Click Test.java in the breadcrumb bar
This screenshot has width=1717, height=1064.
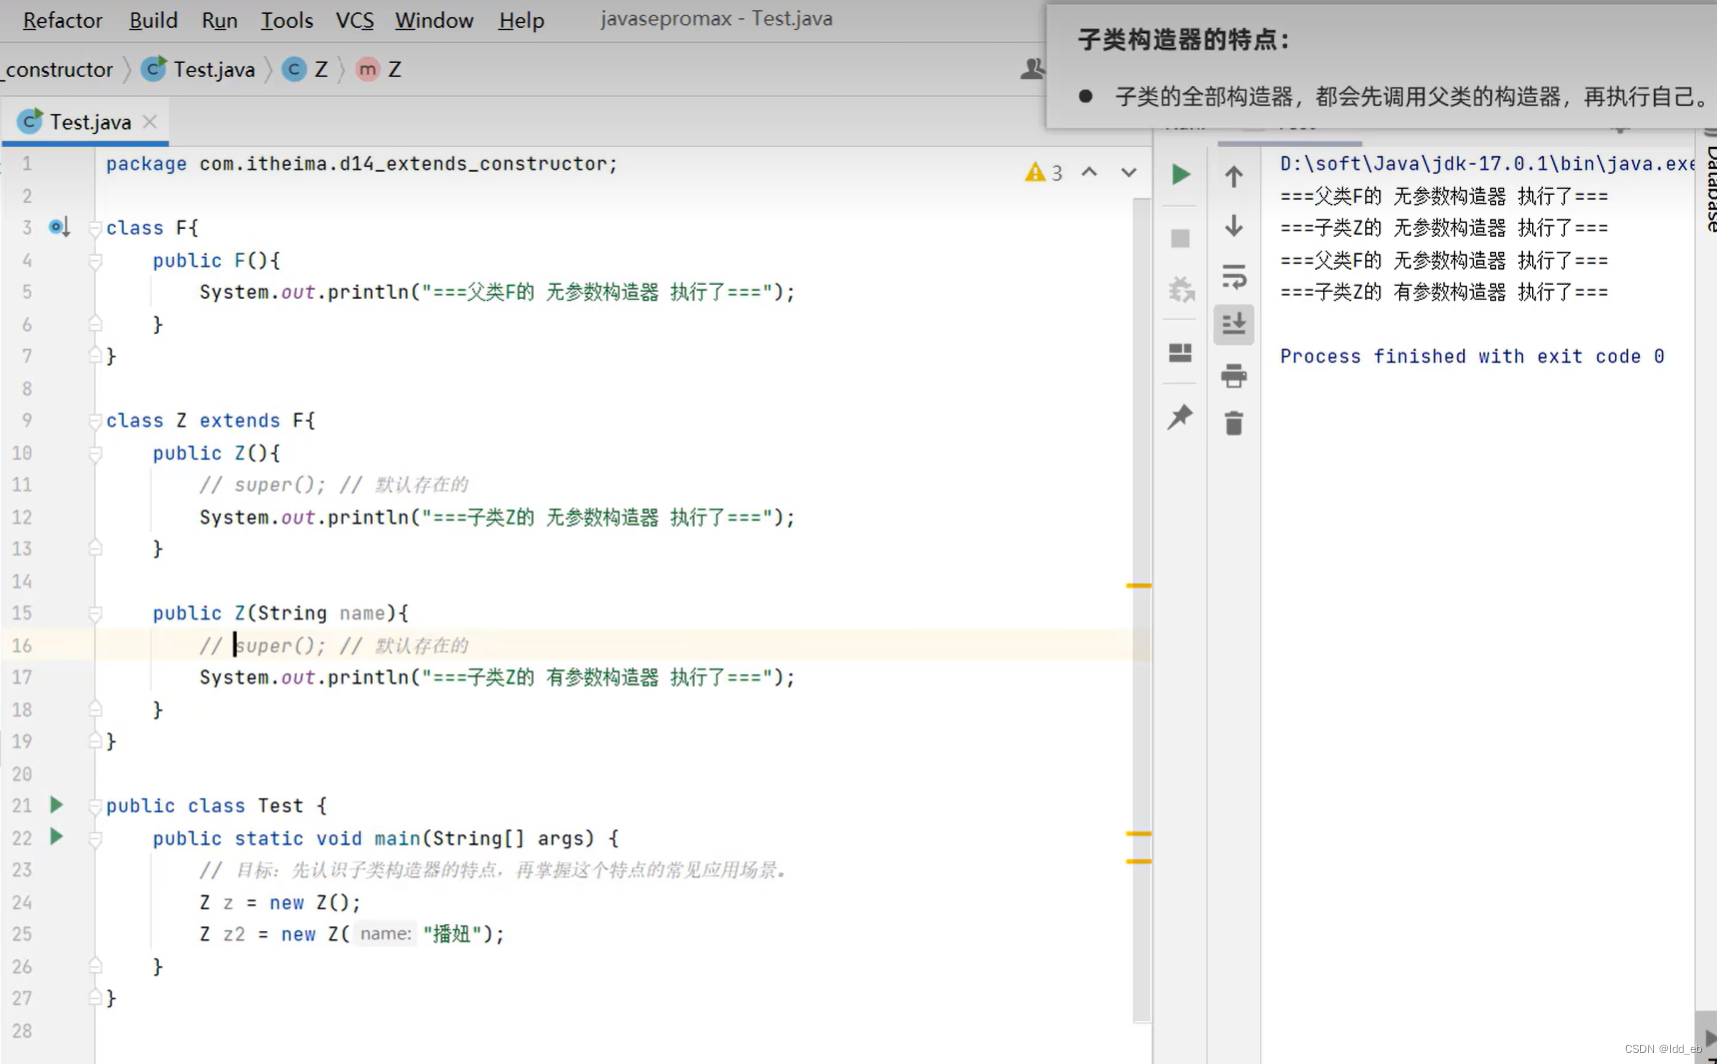[199, 69]
